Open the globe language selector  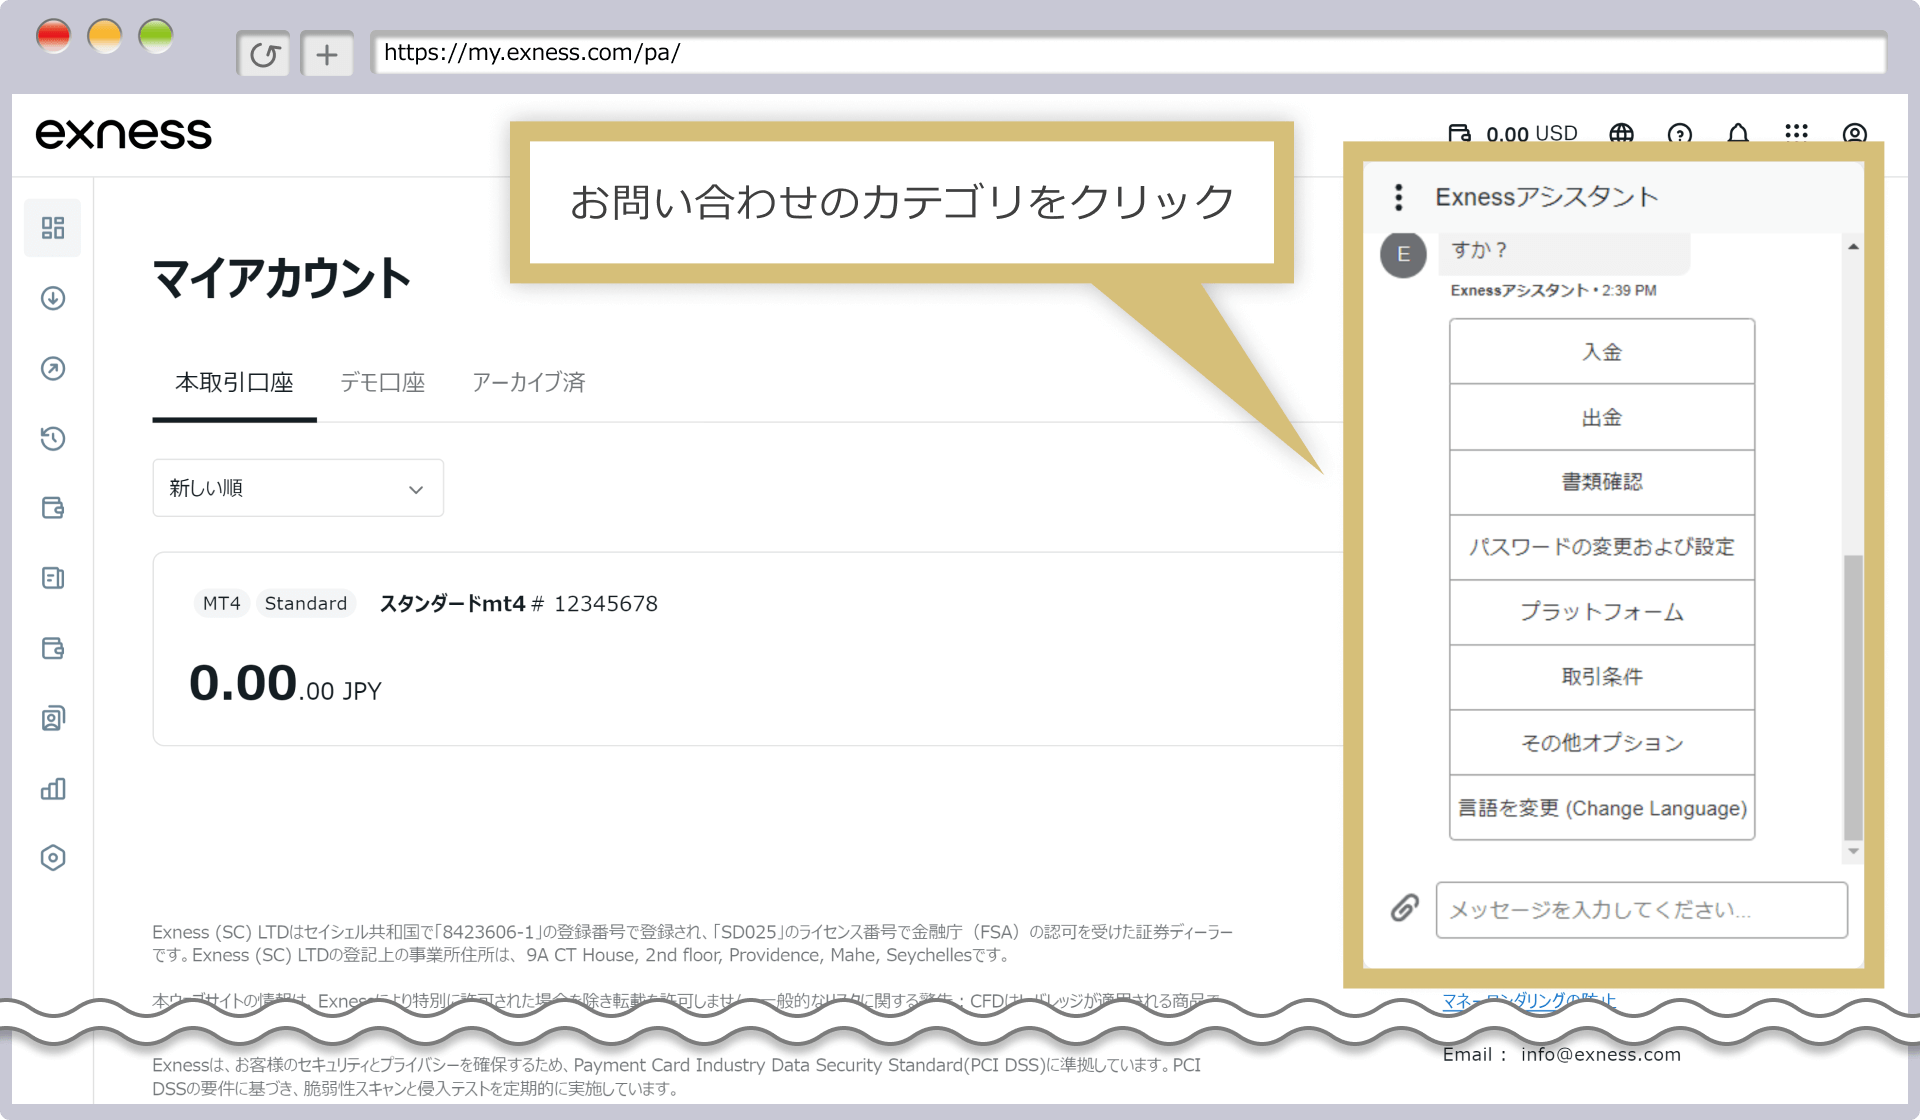1622,133
